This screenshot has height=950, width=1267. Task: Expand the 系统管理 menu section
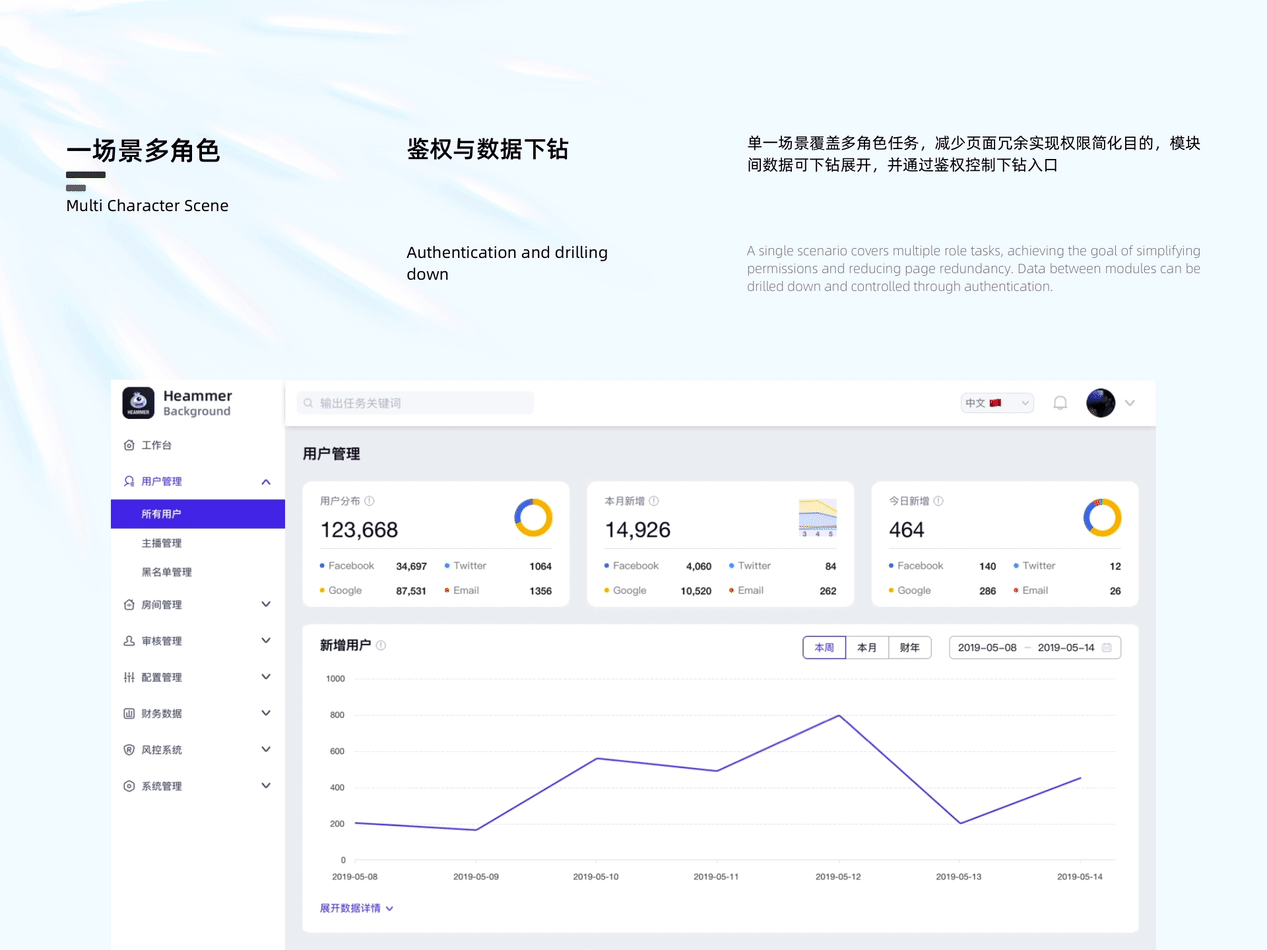[266, 785]
